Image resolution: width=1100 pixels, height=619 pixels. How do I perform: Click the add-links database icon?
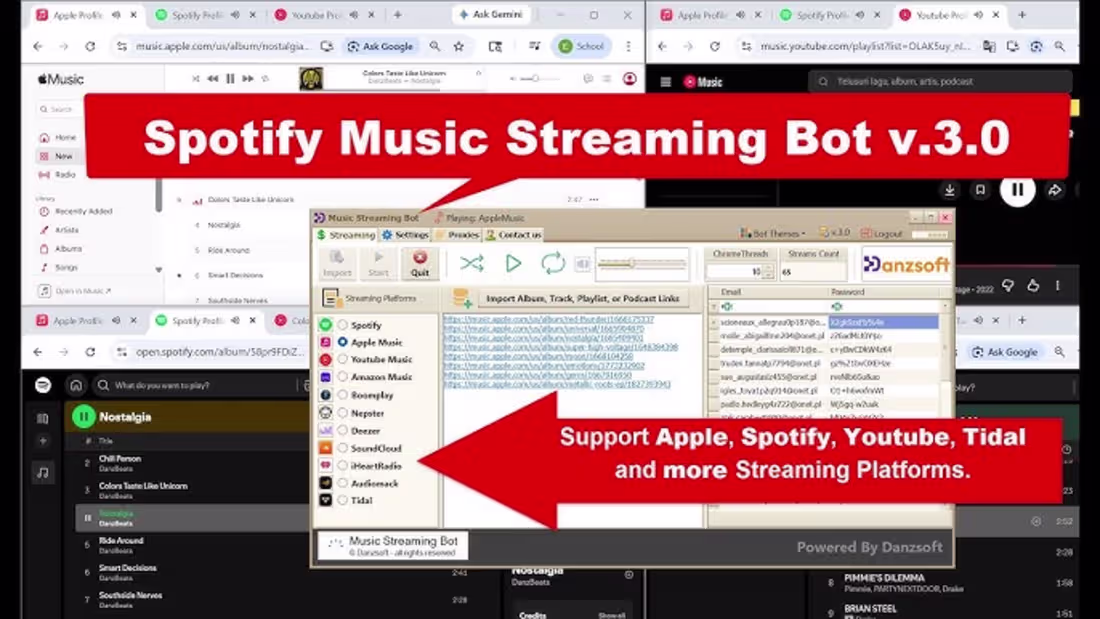(462, 298)
